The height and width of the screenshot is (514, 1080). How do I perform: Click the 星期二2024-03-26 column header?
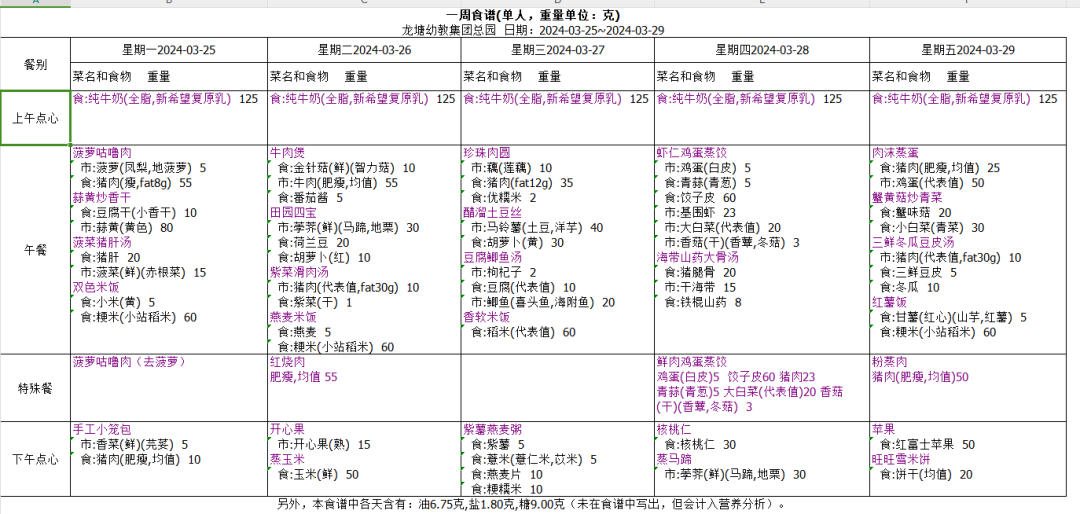tap(364, 50)
